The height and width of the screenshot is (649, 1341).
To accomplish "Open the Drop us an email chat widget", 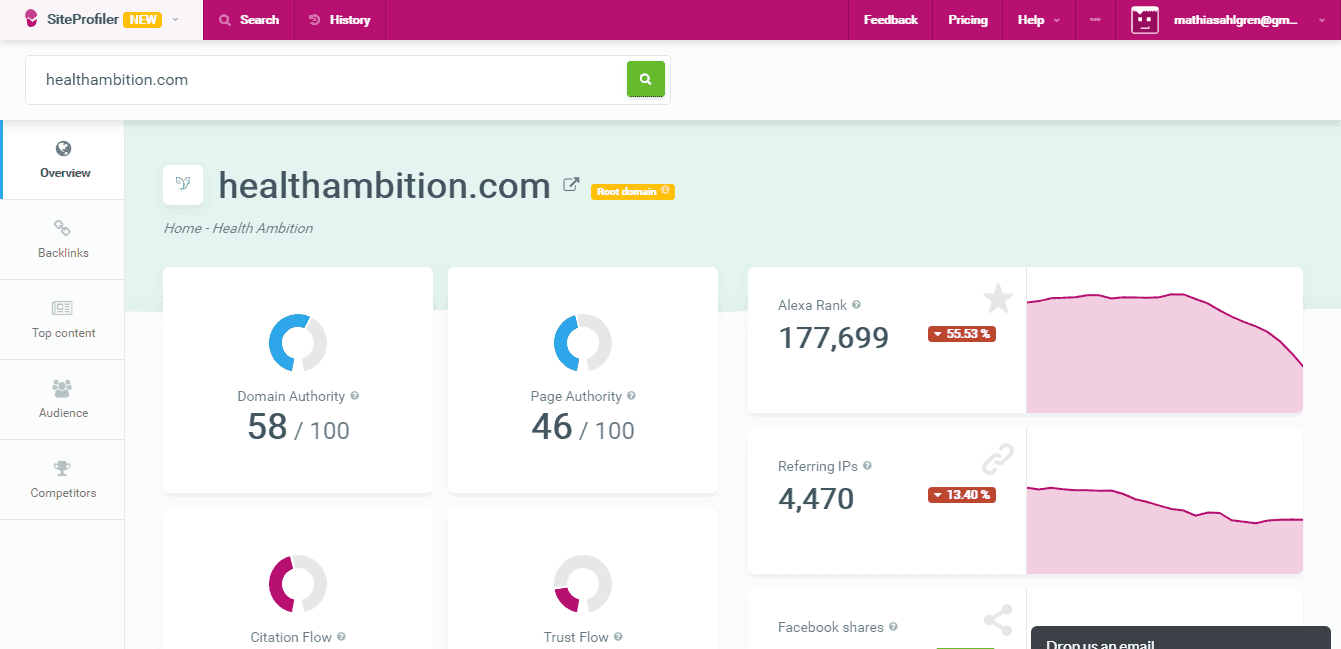I will point(1181,638).
